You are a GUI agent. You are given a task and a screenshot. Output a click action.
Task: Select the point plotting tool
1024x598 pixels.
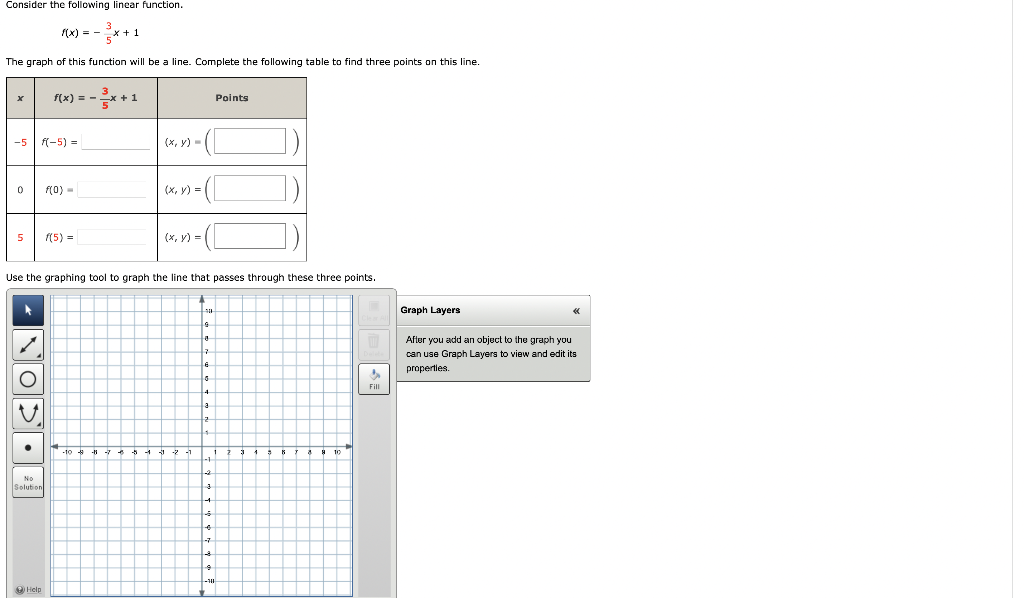click(x=27, y=447)
